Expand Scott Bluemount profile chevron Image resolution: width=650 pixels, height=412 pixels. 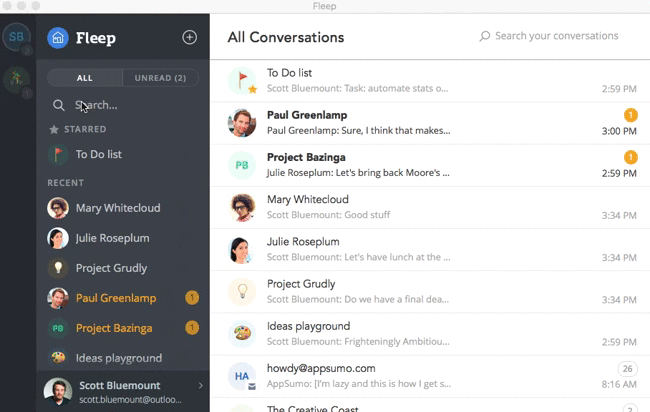point(201,386)
